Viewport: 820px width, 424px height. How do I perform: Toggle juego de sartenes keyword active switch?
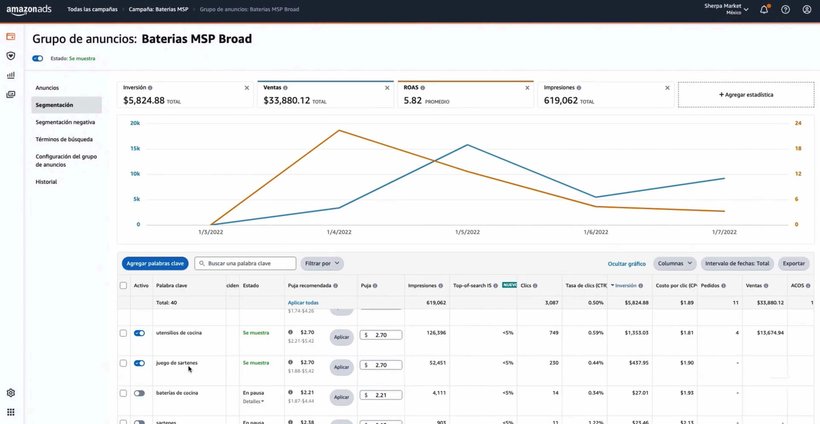click(139, 363)
